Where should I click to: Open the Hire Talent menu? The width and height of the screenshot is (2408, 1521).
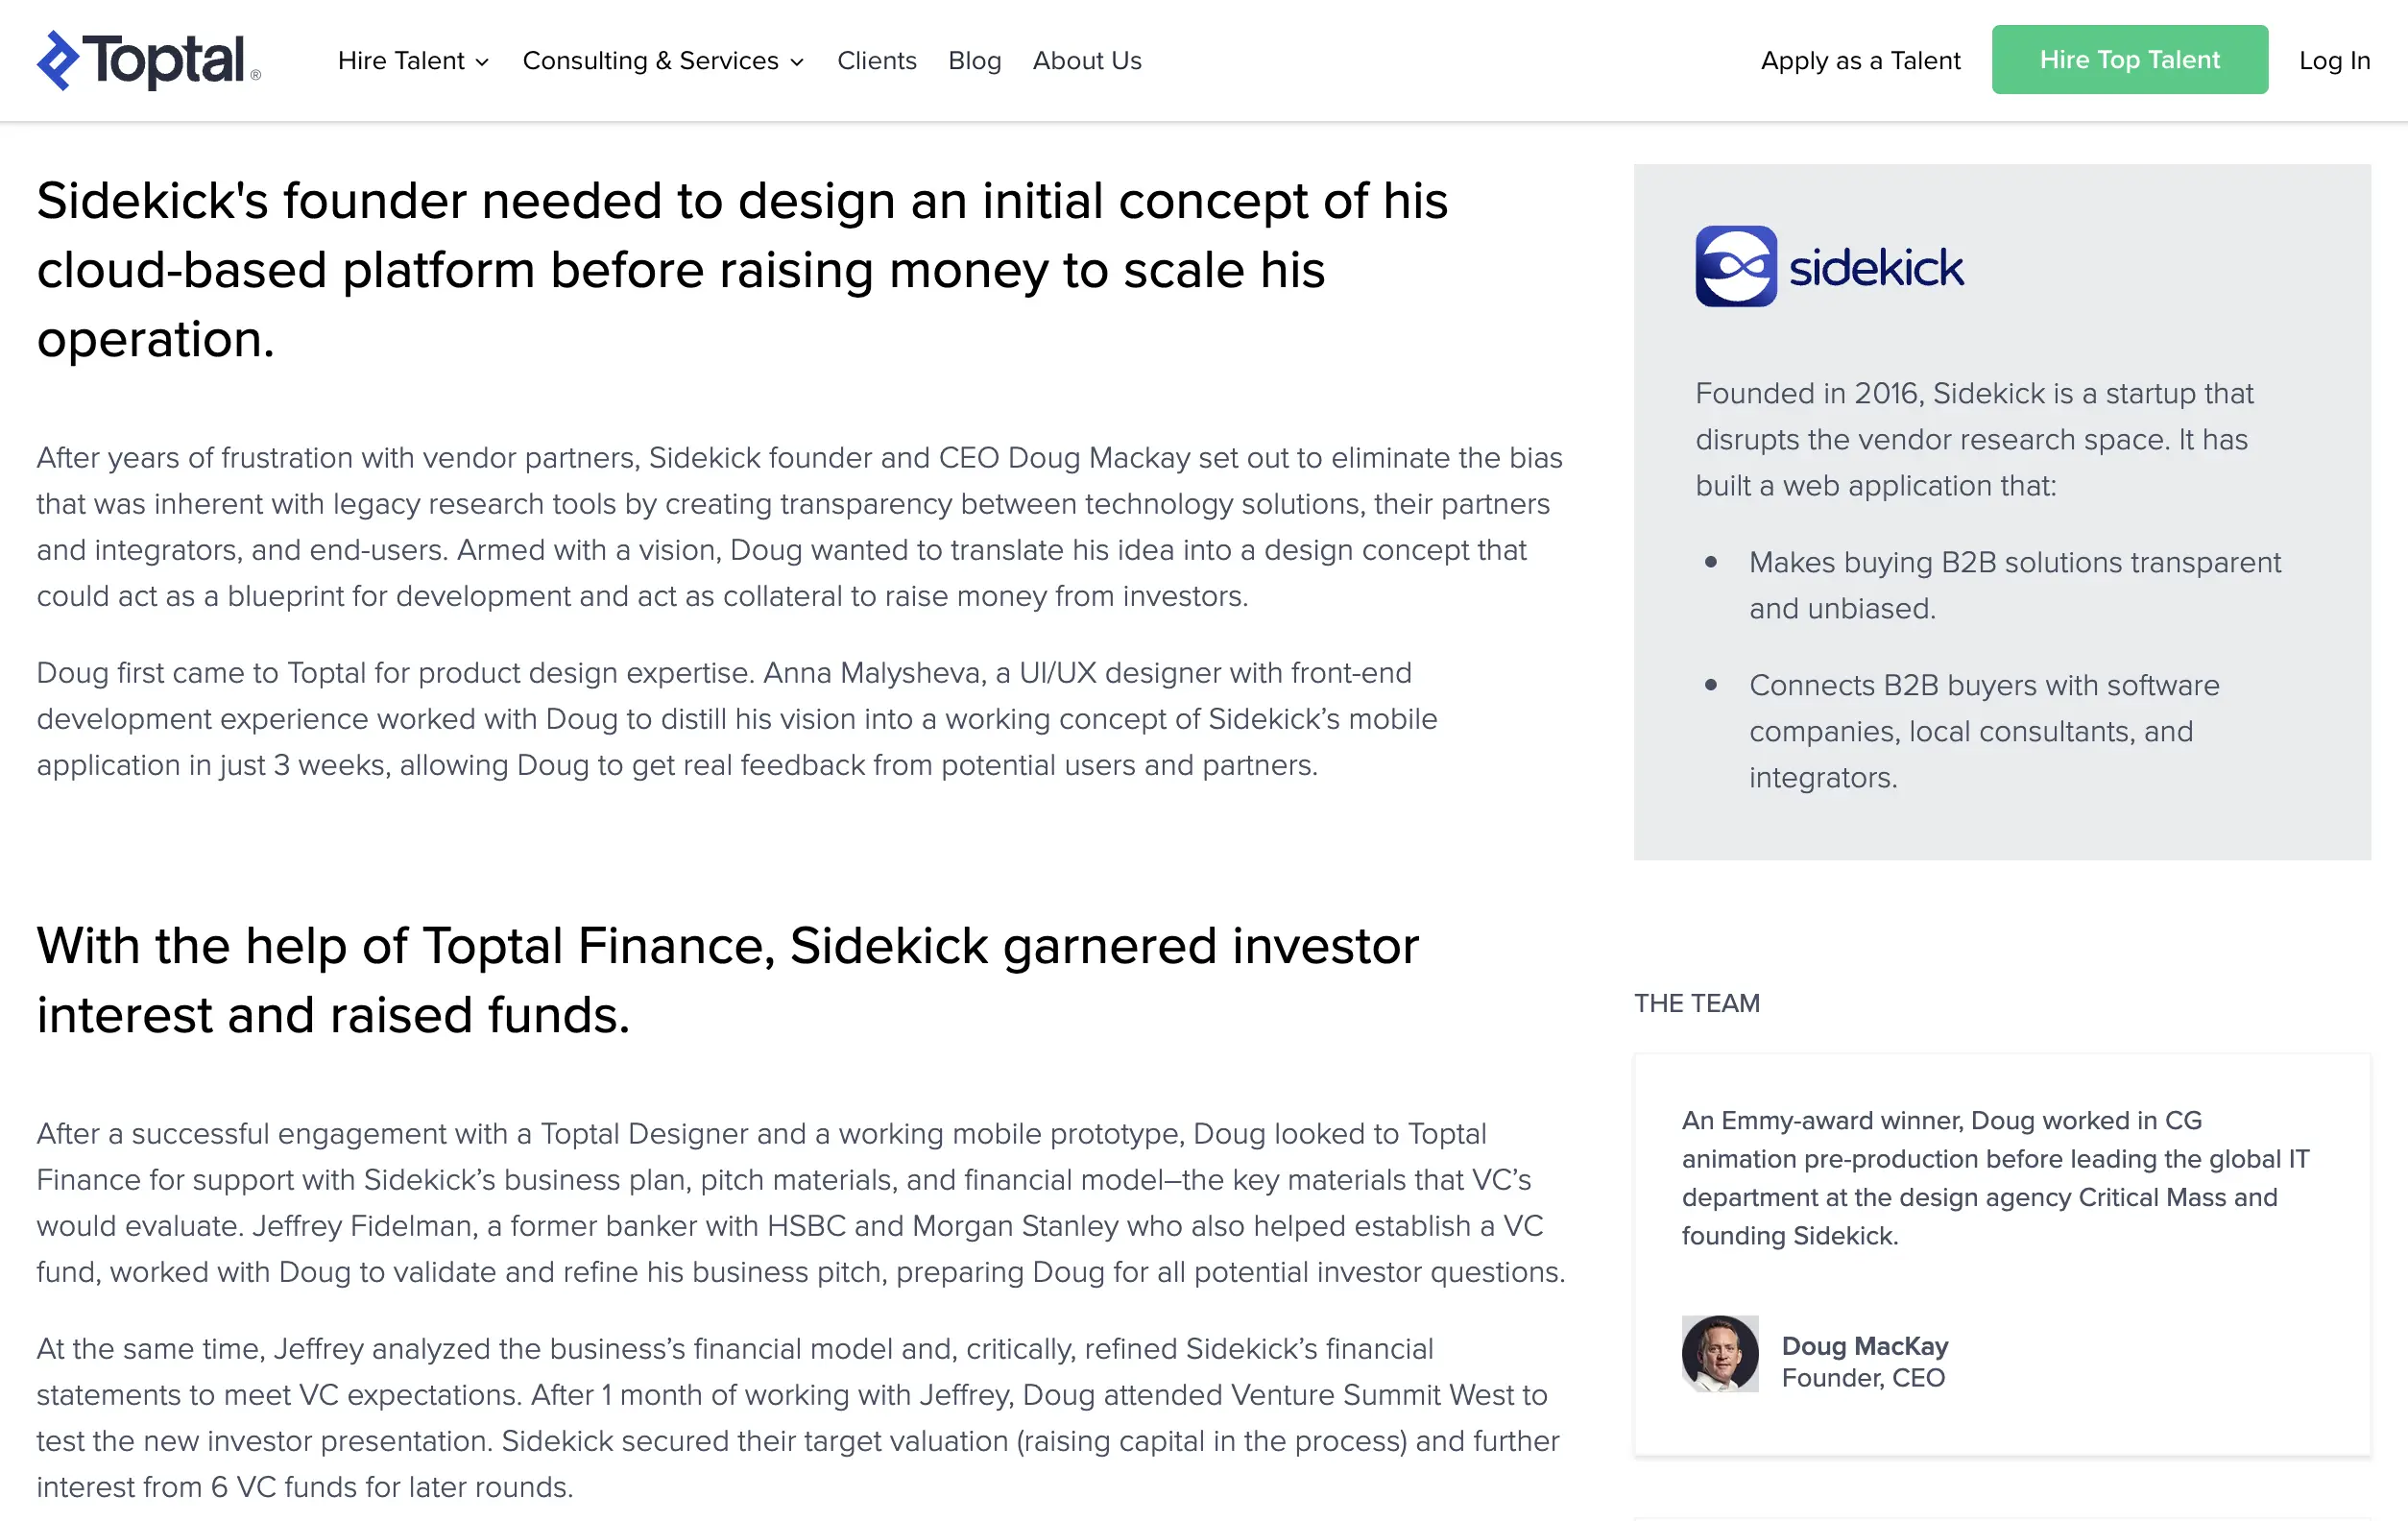(x=401, y=61)
